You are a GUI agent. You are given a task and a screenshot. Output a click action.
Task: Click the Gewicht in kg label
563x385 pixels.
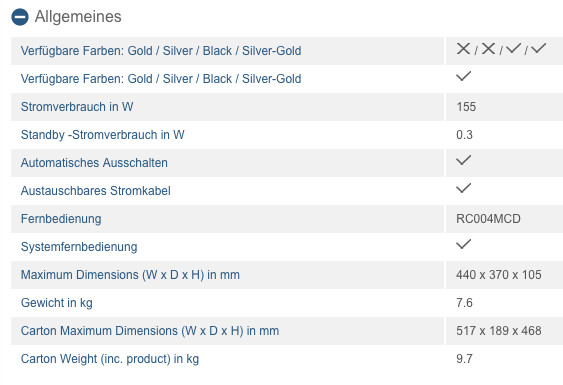click(x=57, y=303)
